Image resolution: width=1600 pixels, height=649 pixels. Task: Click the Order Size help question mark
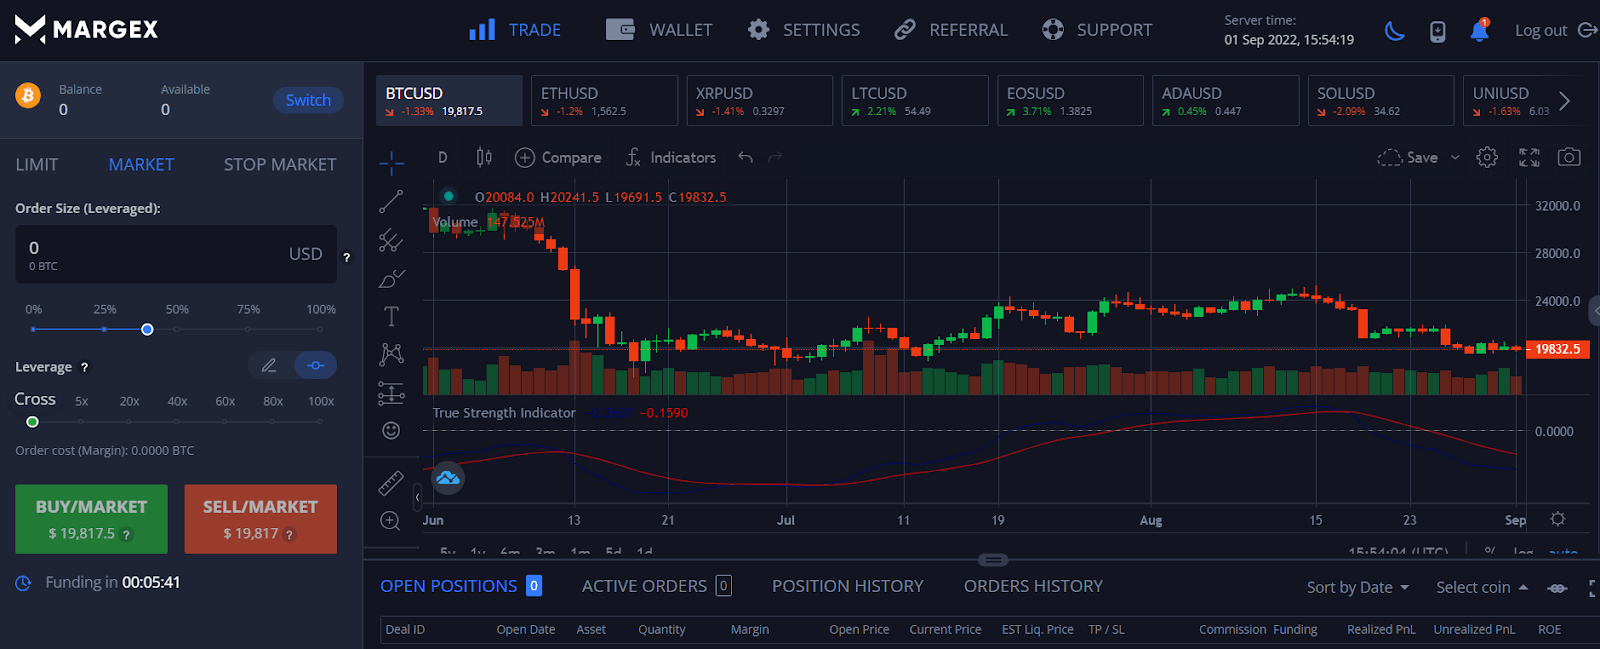point(347,257)
